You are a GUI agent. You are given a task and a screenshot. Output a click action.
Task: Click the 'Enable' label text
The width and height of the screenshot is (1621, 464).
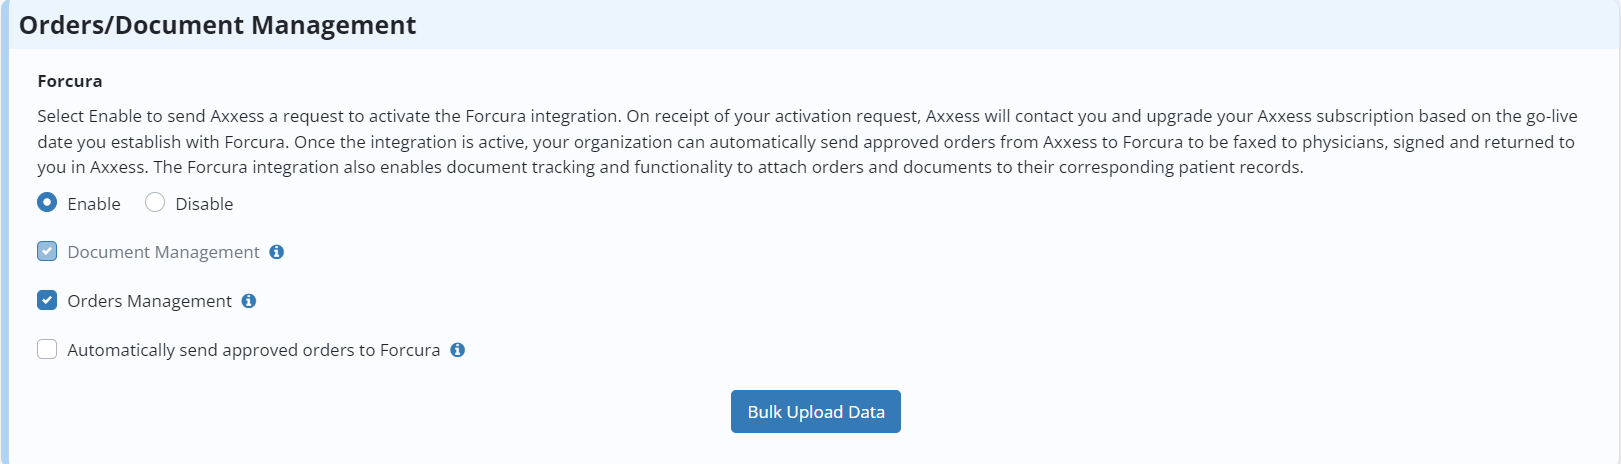click(x=94, y=204)
